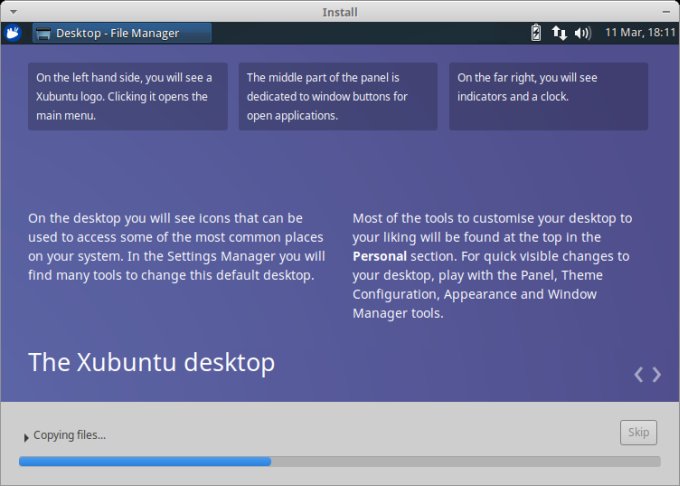Click the 11 Mar, 18:11 clock
This screenshot has height=486, width=680.
640,33
